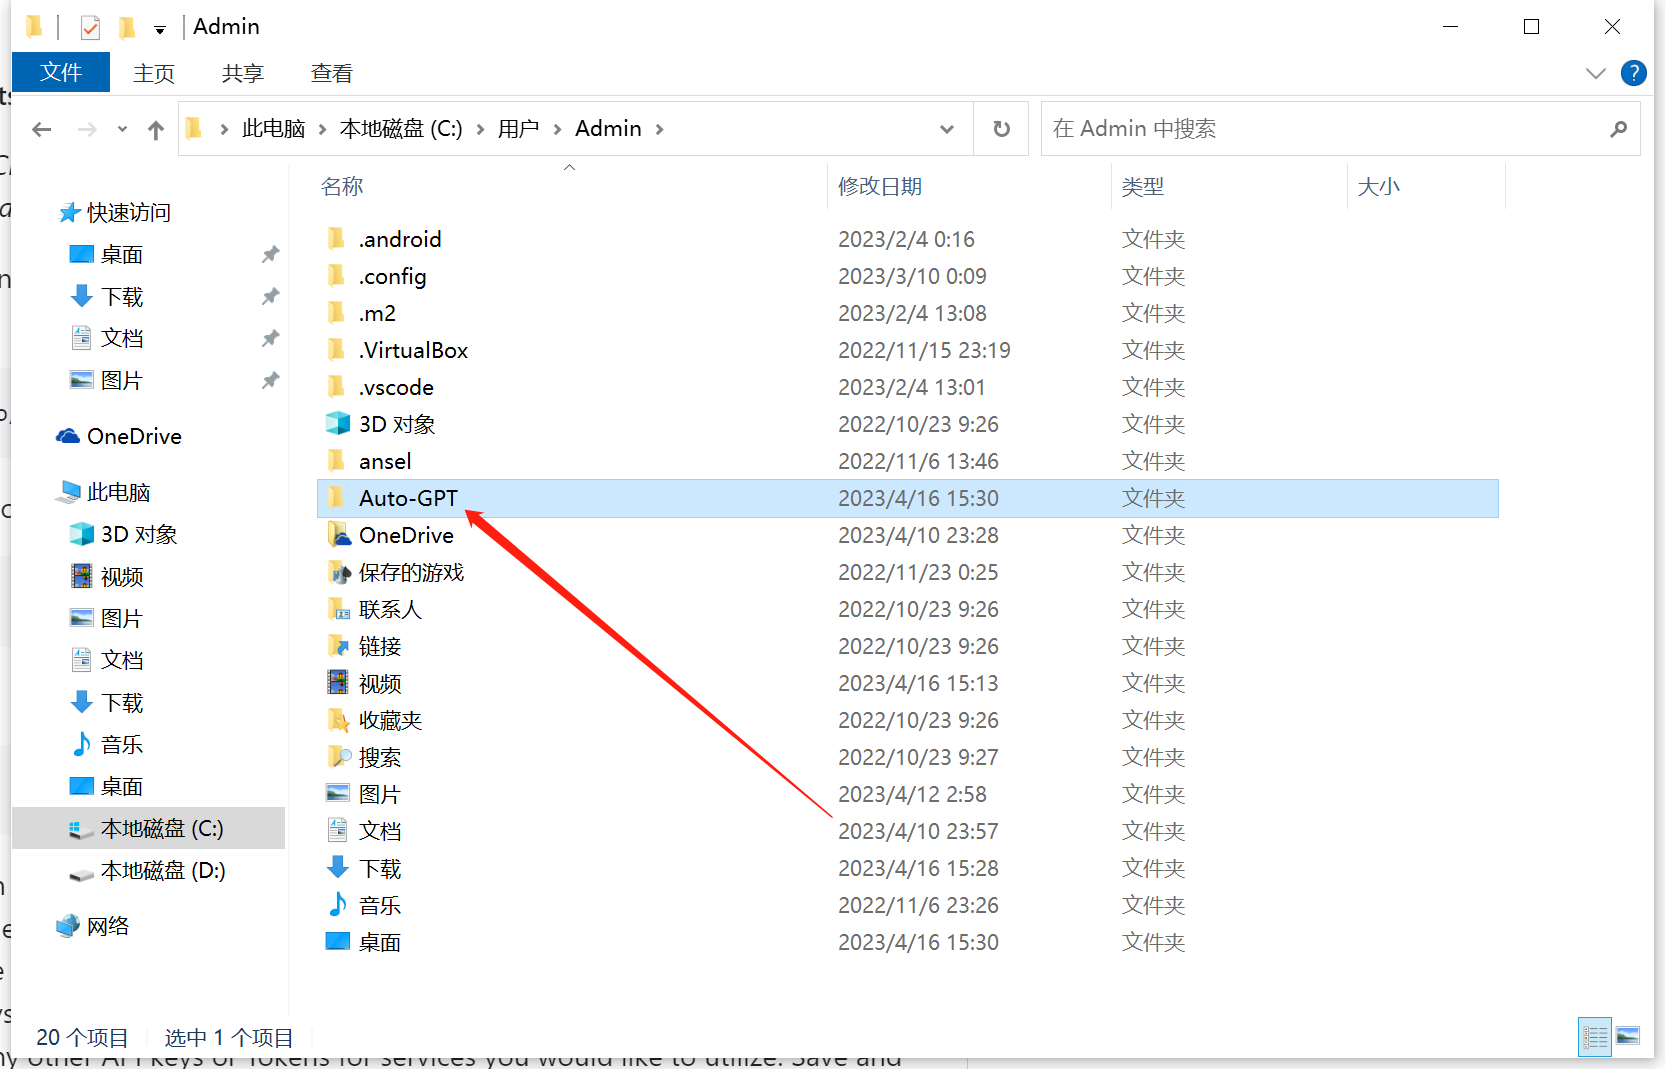Unpin Desktop from Quick access
1665x1069 pixels.
(x=270, y=255)
